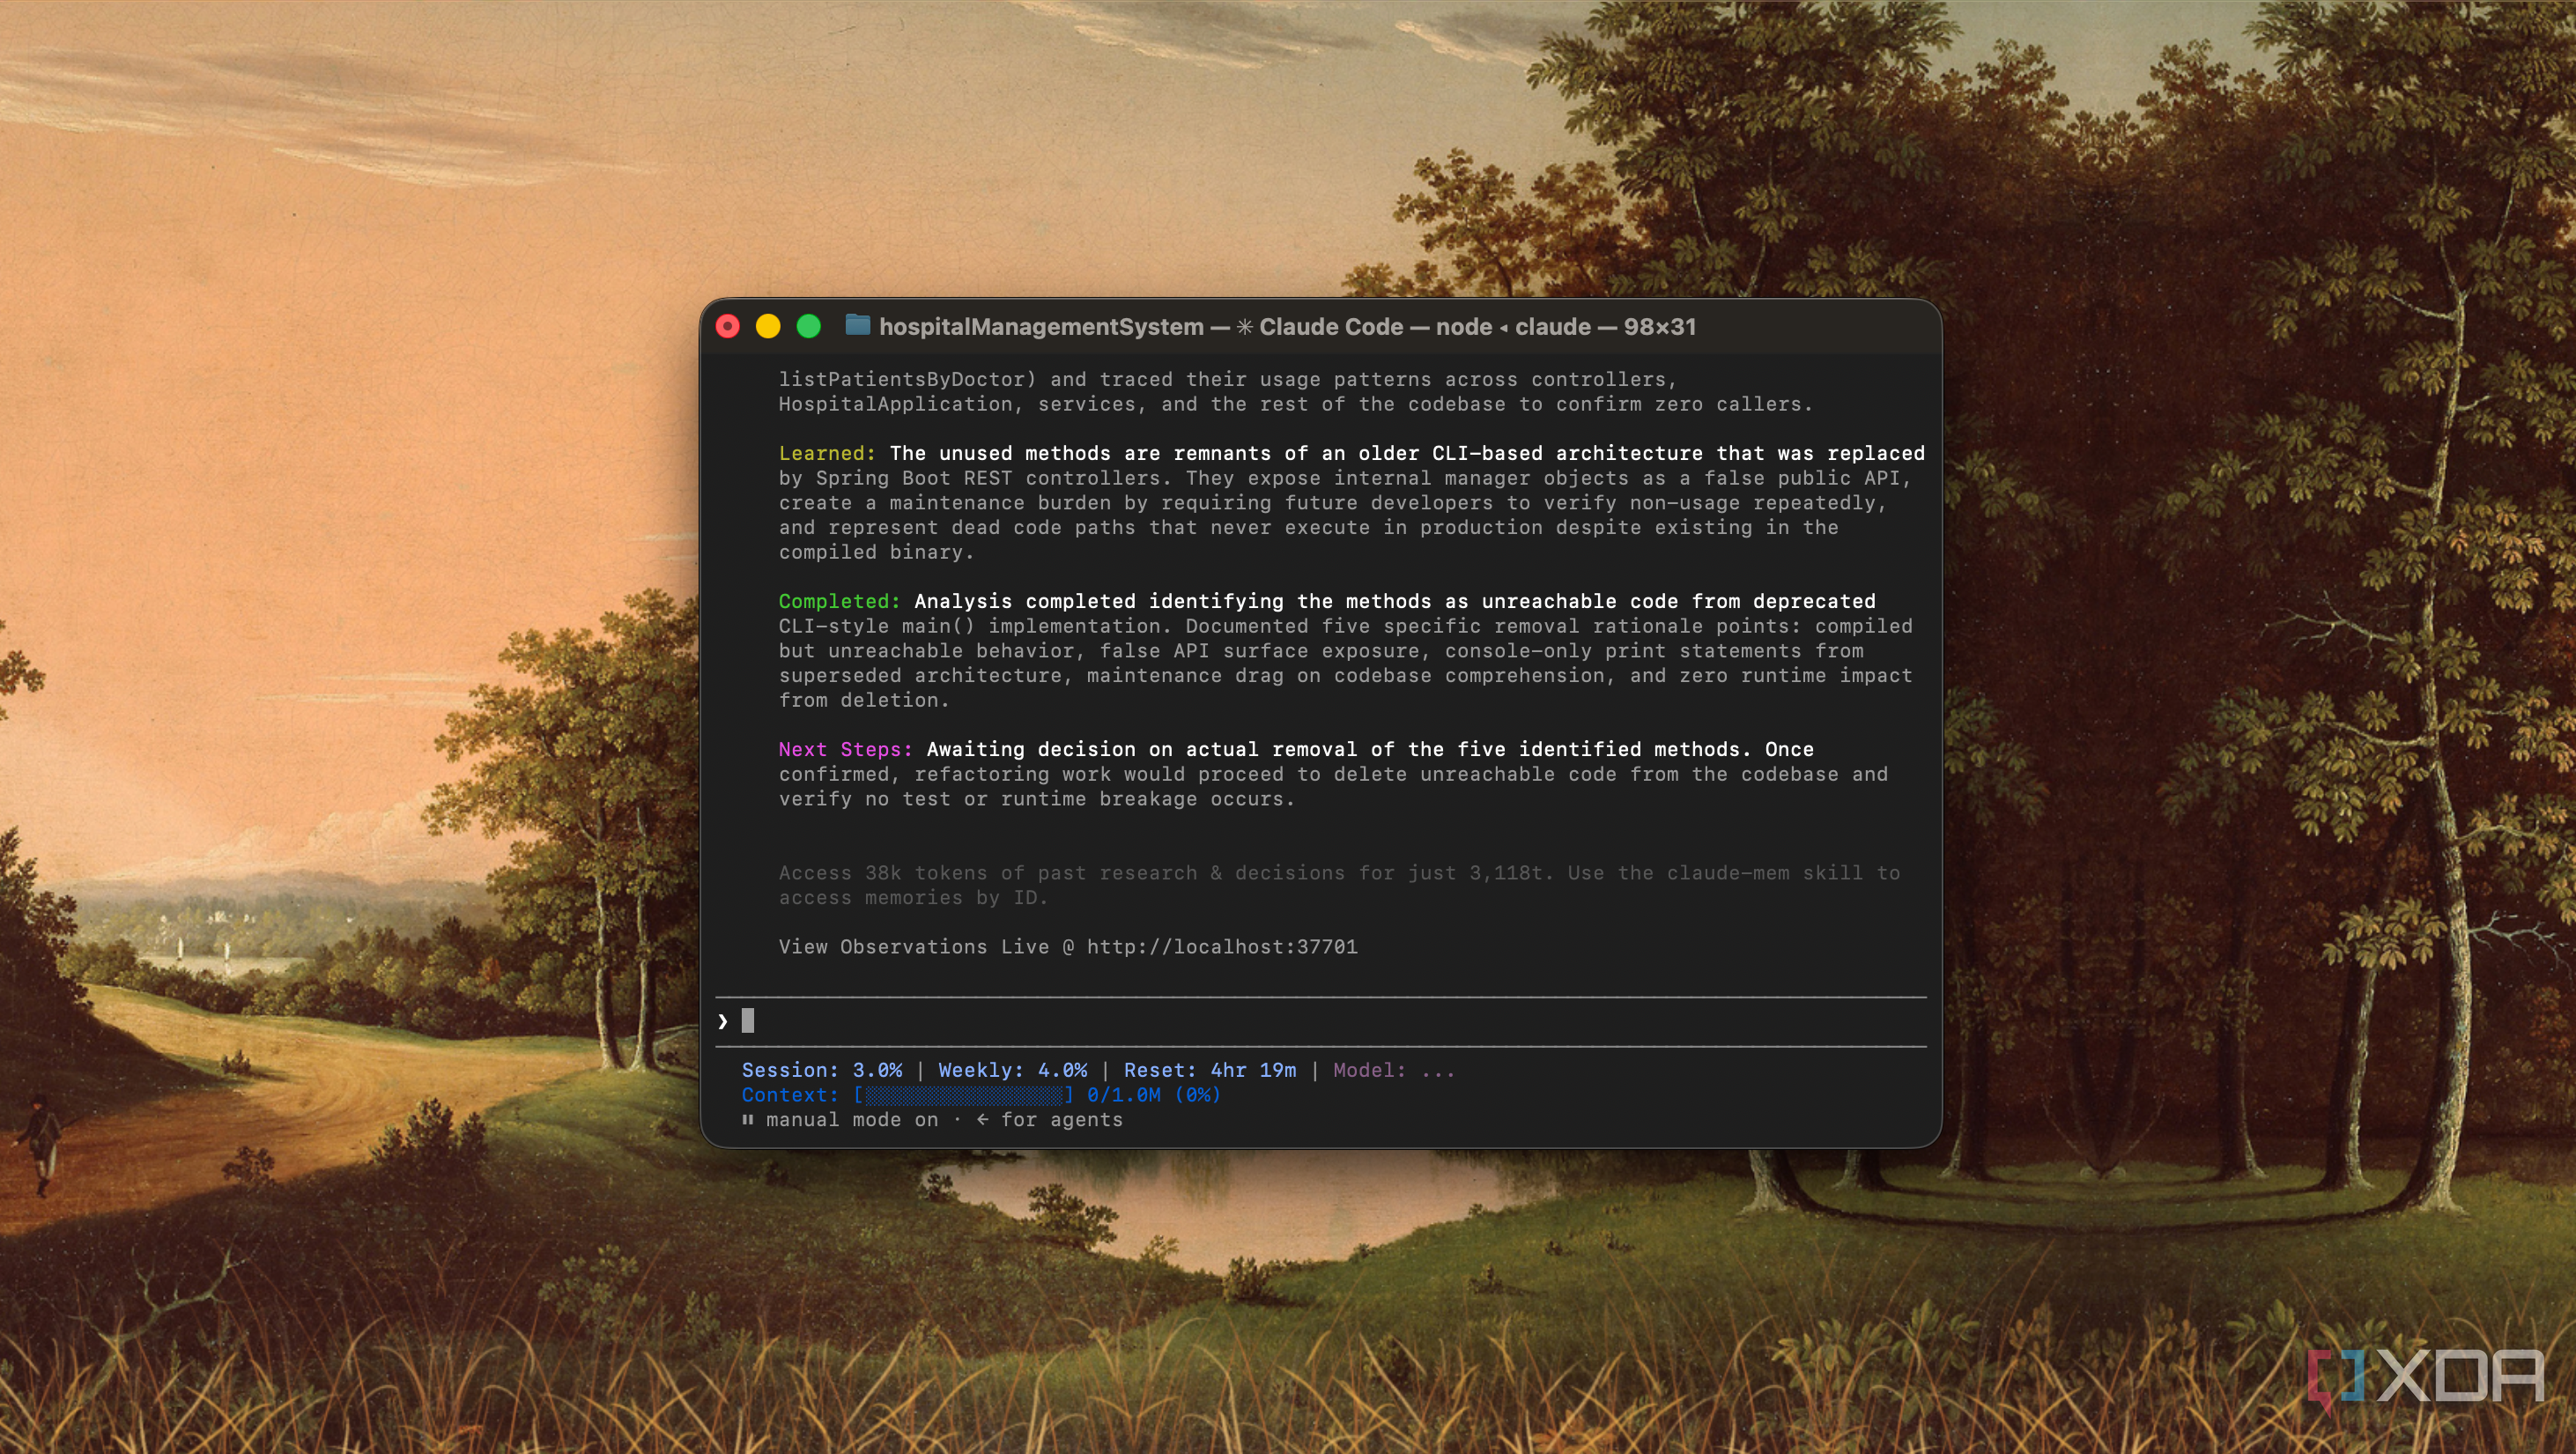Viewport: 2576px width, 1454px height.
Task: Click '98×31' size in window title
Action: (x=1659, y=327)
